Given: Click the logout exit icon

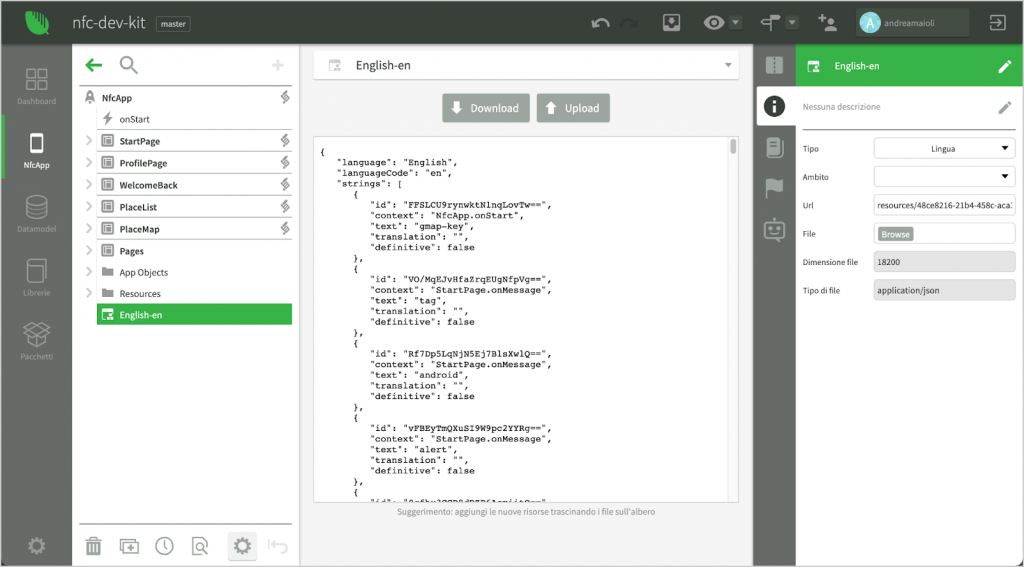Looking at the screenshot, I should [997, 23].
